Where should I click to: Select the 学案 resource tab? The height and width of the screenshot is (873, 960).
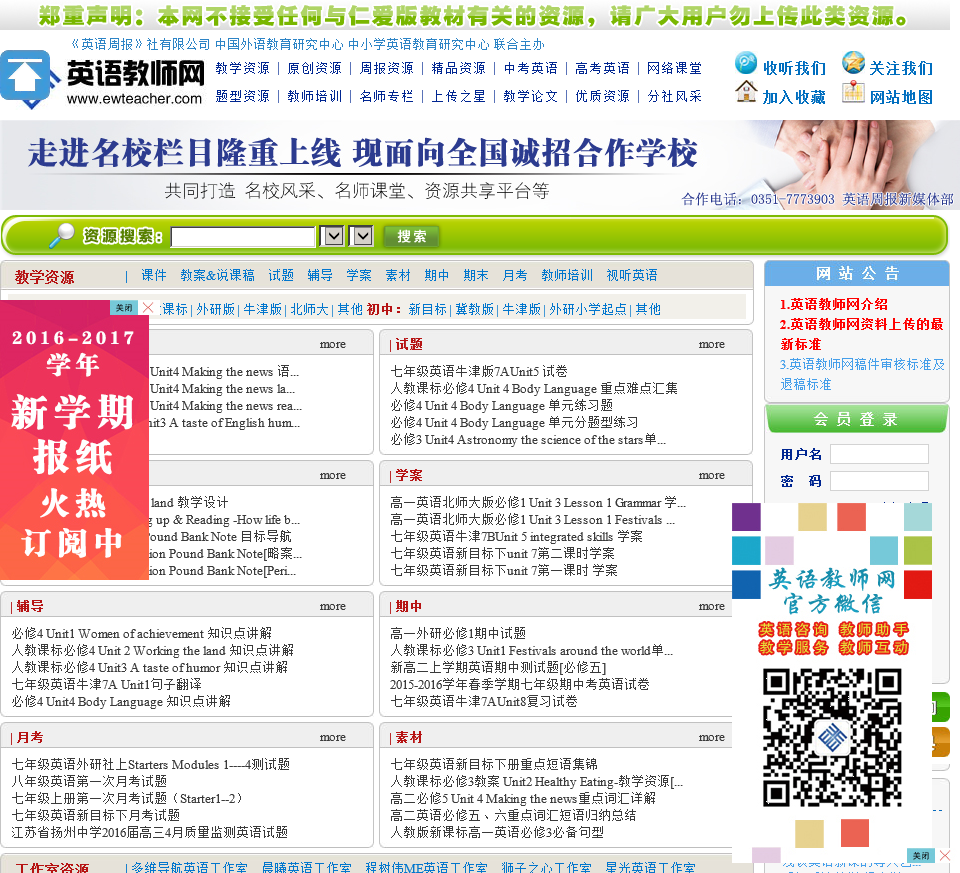click(359, 275)
